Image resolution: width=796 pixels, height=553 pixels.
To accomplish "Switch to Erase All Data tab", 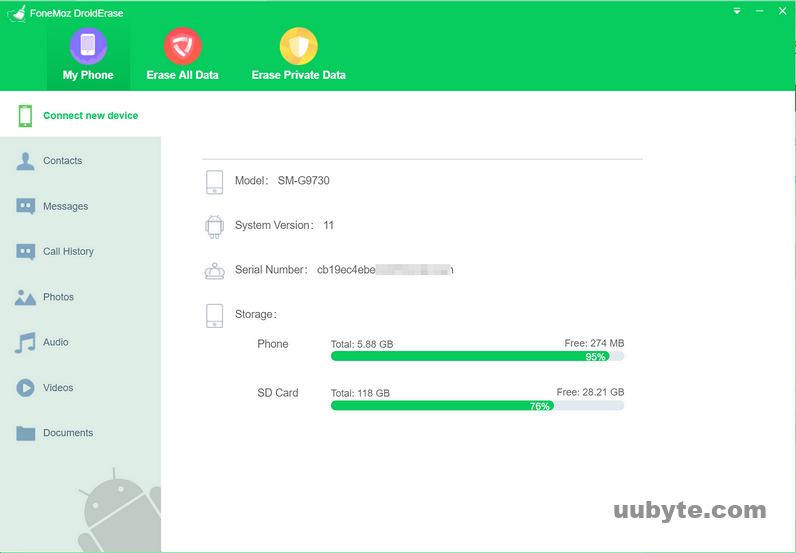I will point(182,56).
